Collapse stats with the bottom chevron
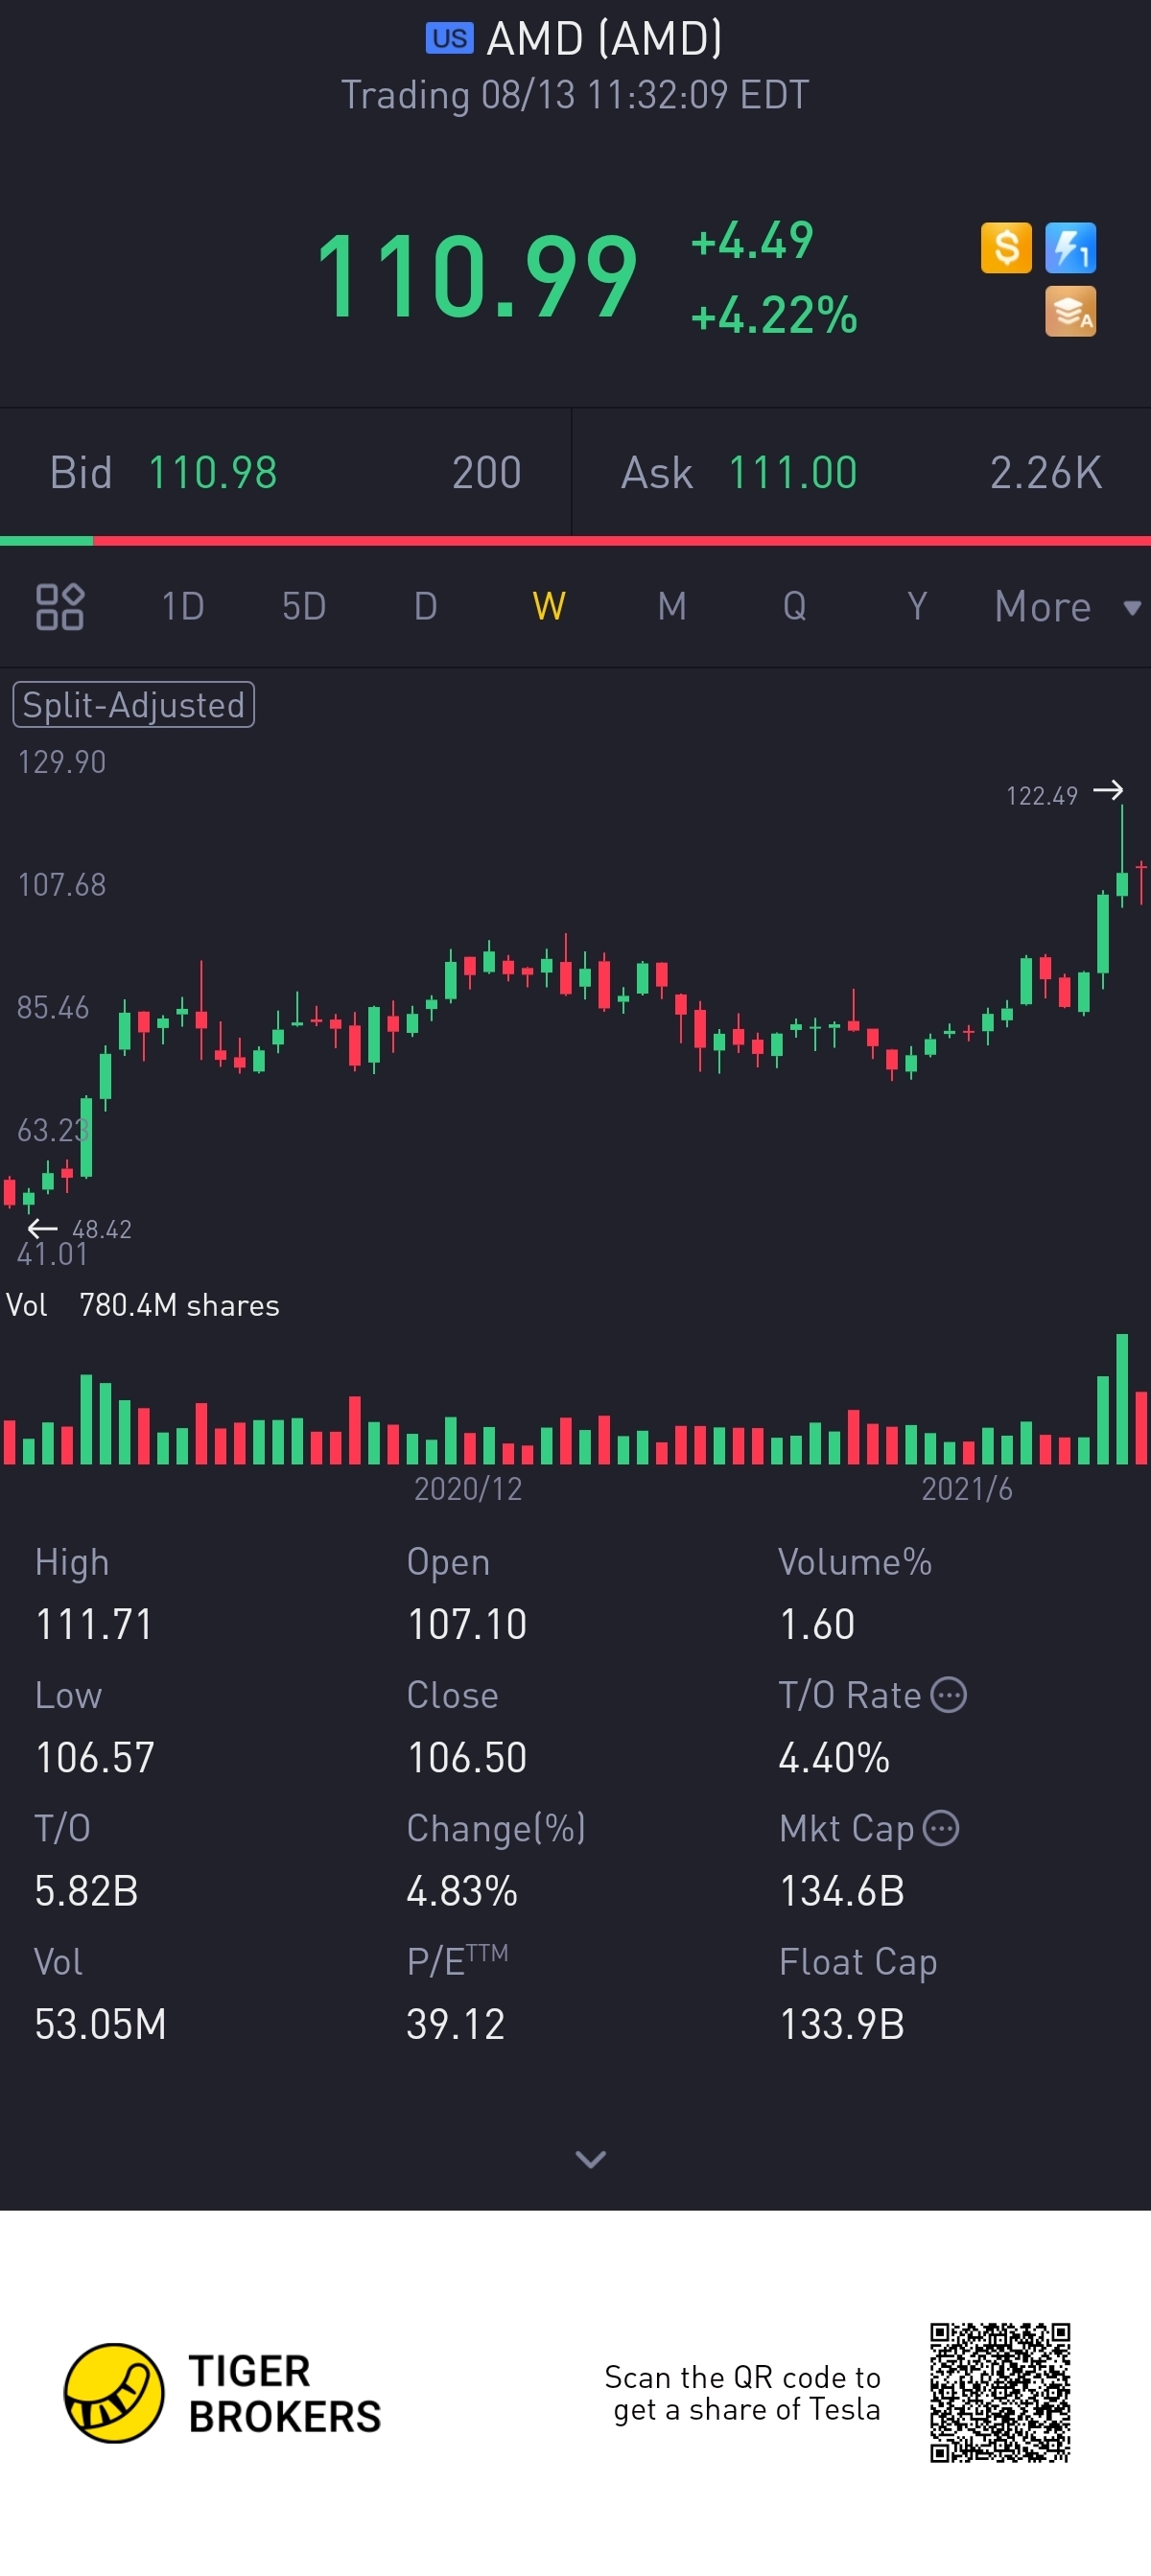Image resolution: width=1151 pixels, height=2576 pixels. pos(591,2159)
